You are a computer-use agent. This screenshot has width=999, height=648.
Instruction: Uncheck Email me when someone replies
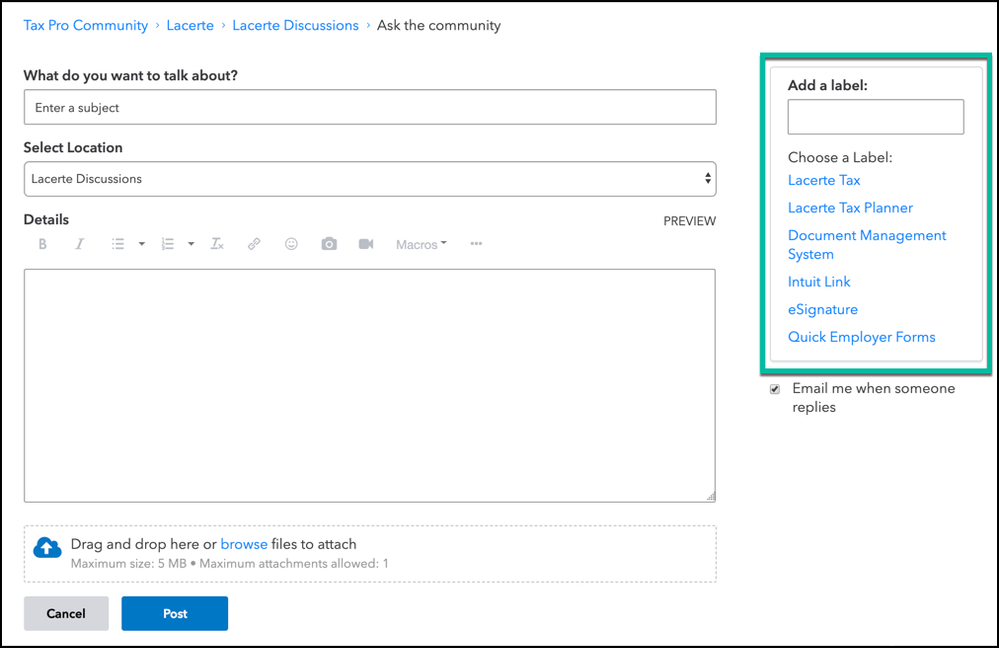pos(774,389)
